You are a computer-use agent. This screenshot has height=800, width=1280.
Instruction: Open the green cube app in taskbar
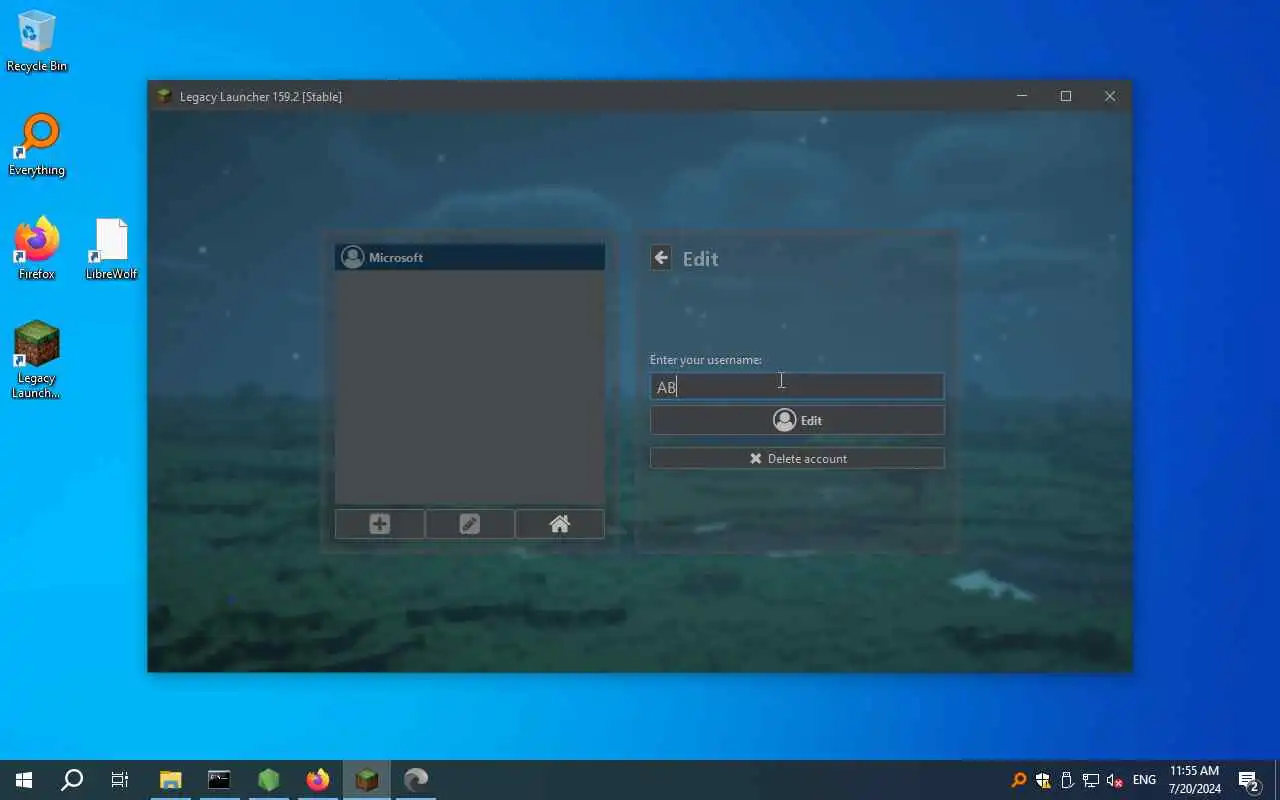[x=268, y=780]
